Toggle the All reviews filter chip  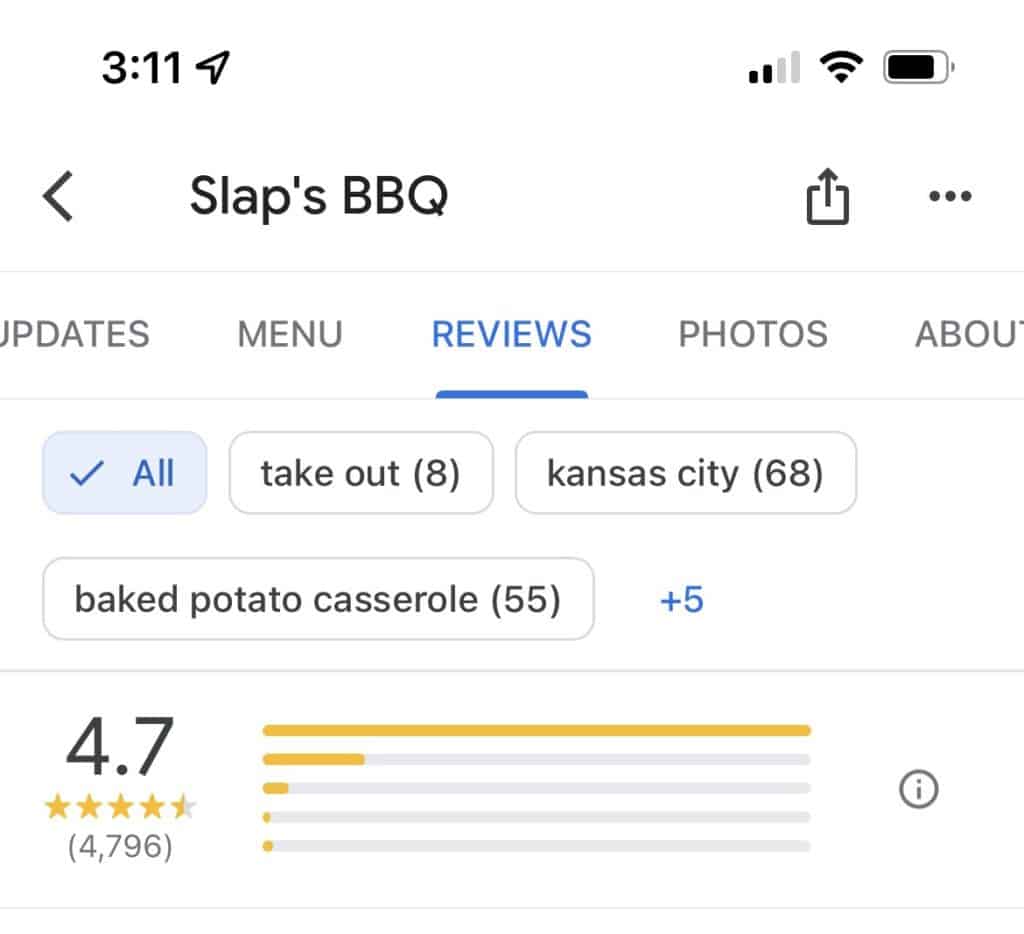pyautogui.click(x=125, y=472)
